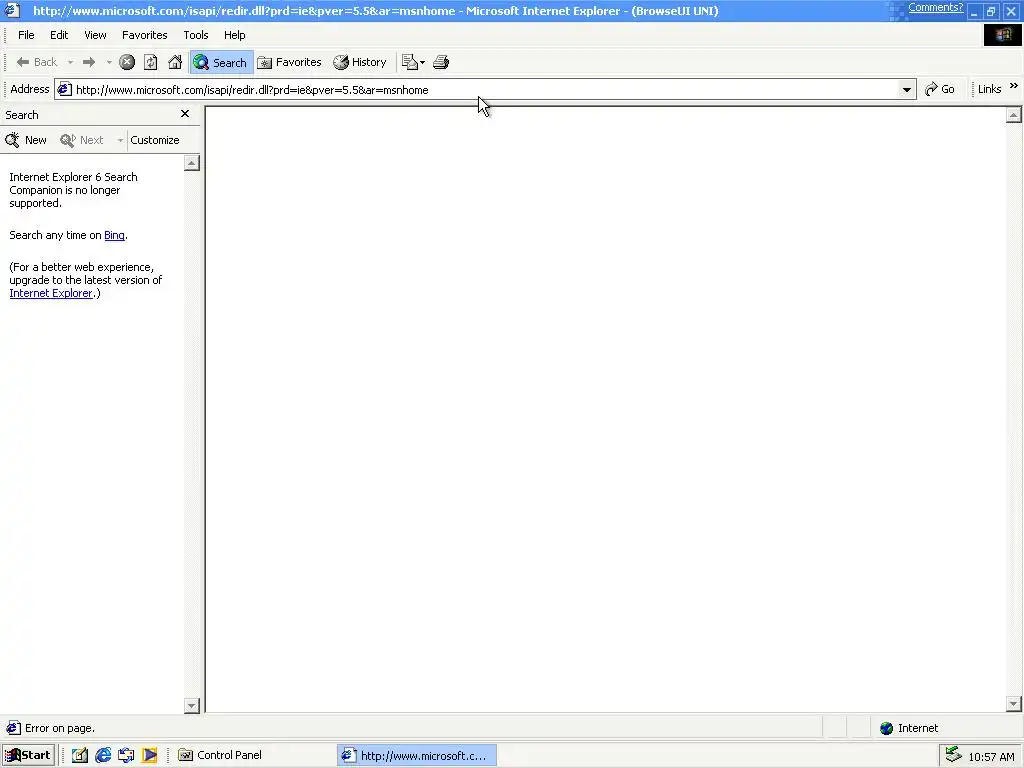The width and height of the screenshot is (1024, 768).
Task: Open the Next button dropdown arrow
Action: [x=120, y=140]
